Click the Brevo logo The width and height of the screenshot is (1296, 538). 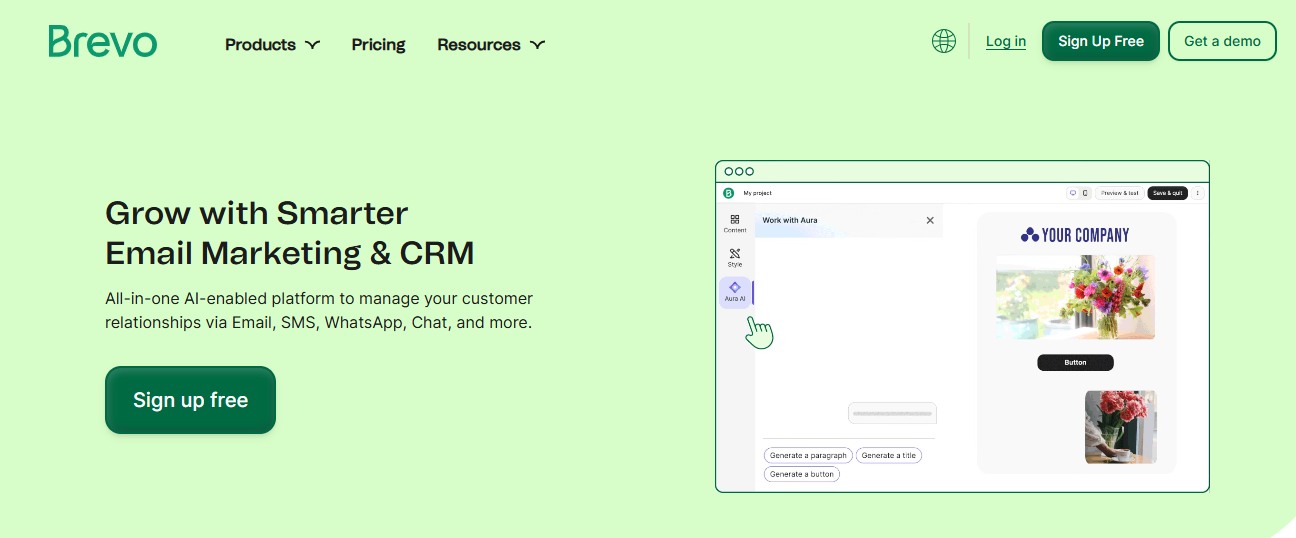point(102,42)
